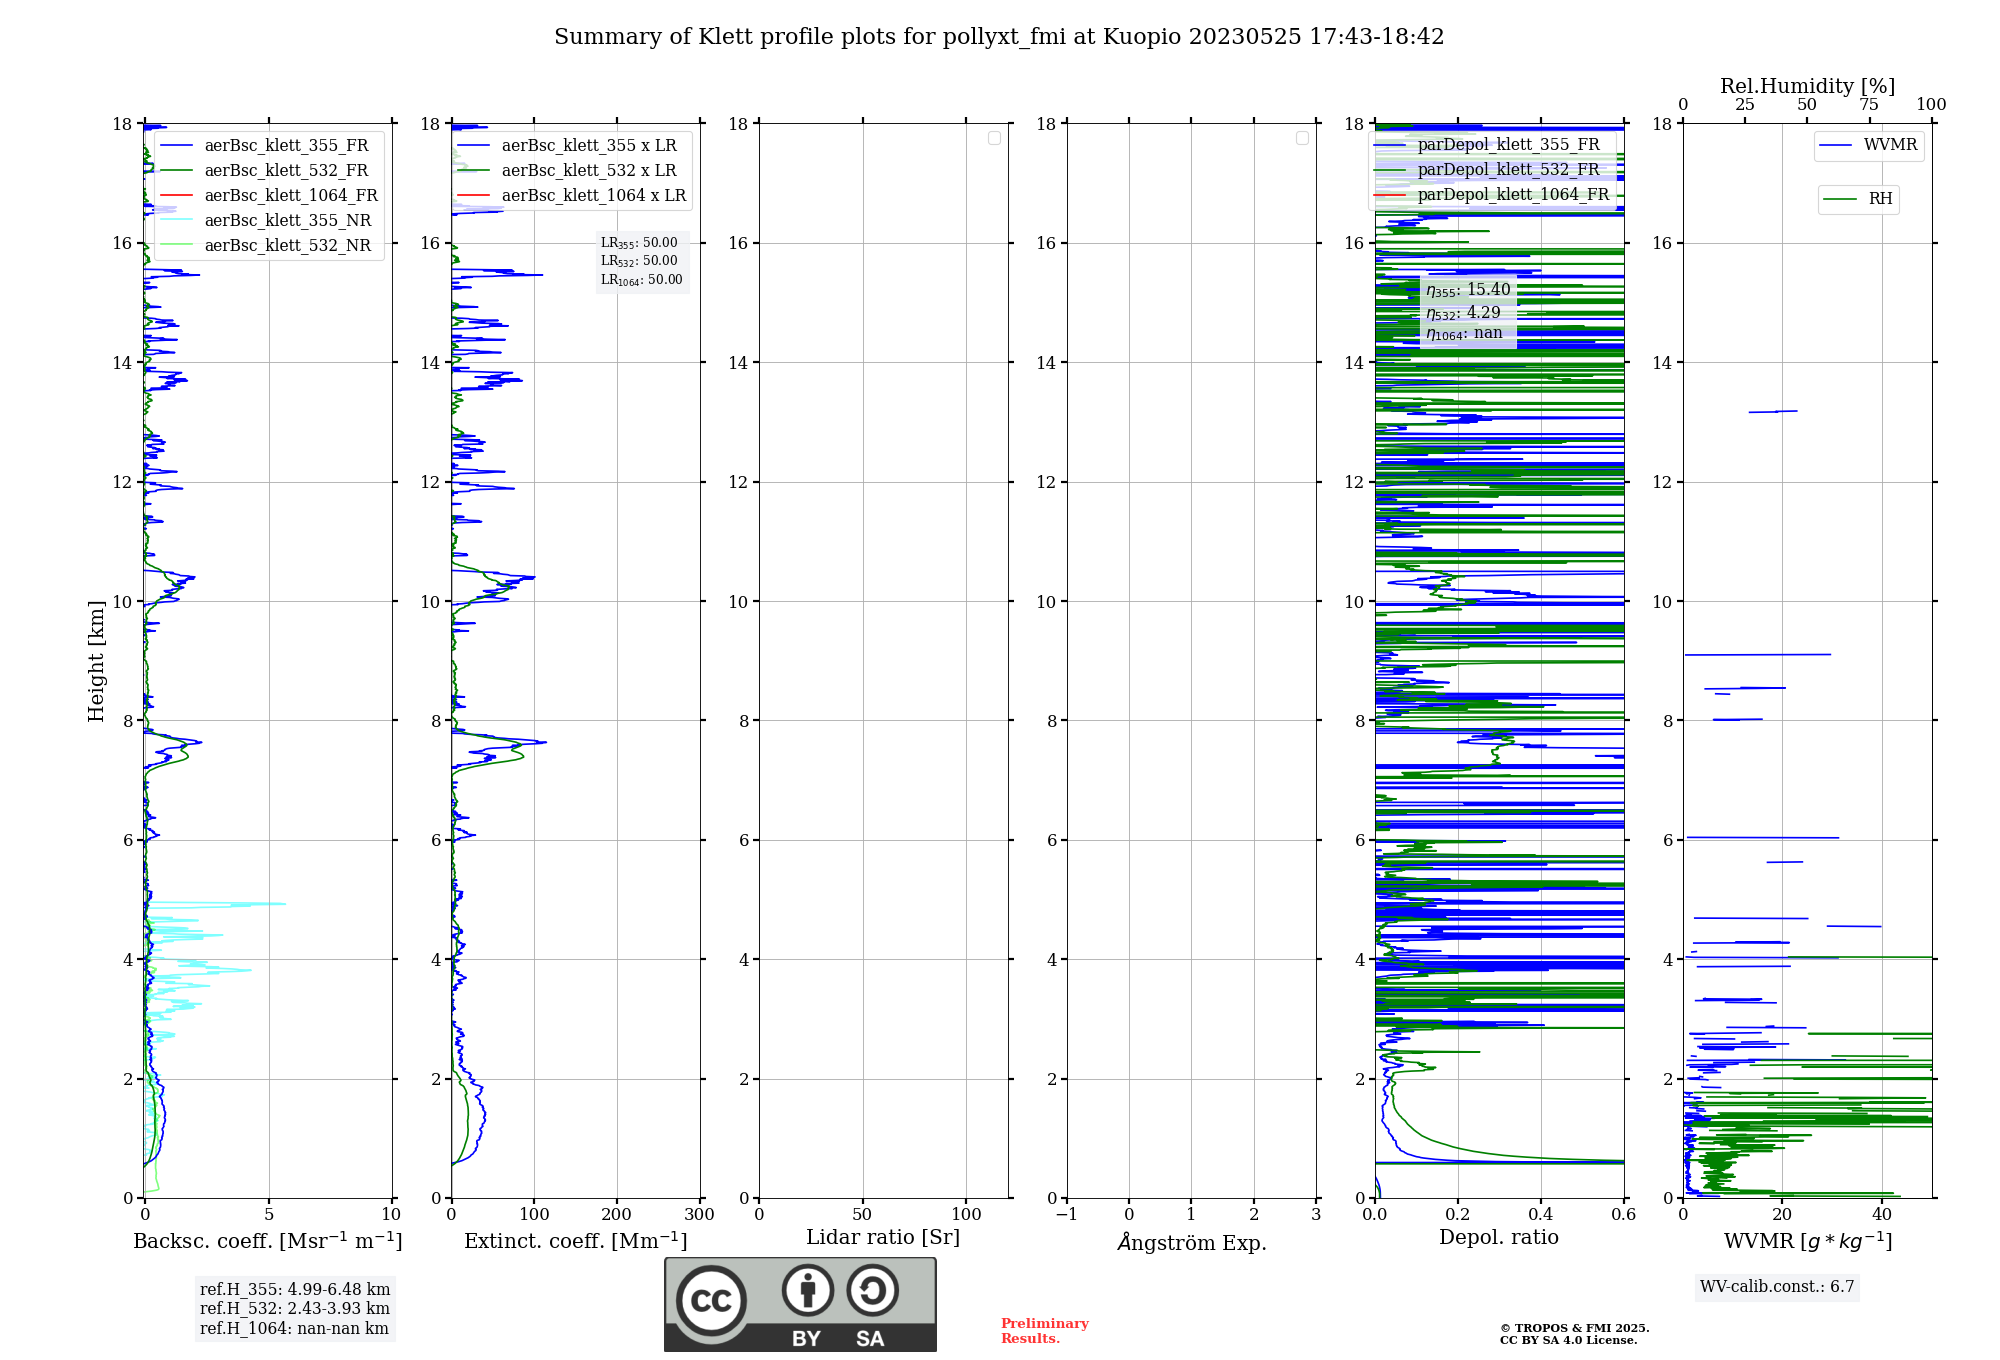Click the LR1064: 50.00 annotation

click(x=642, y=280)
